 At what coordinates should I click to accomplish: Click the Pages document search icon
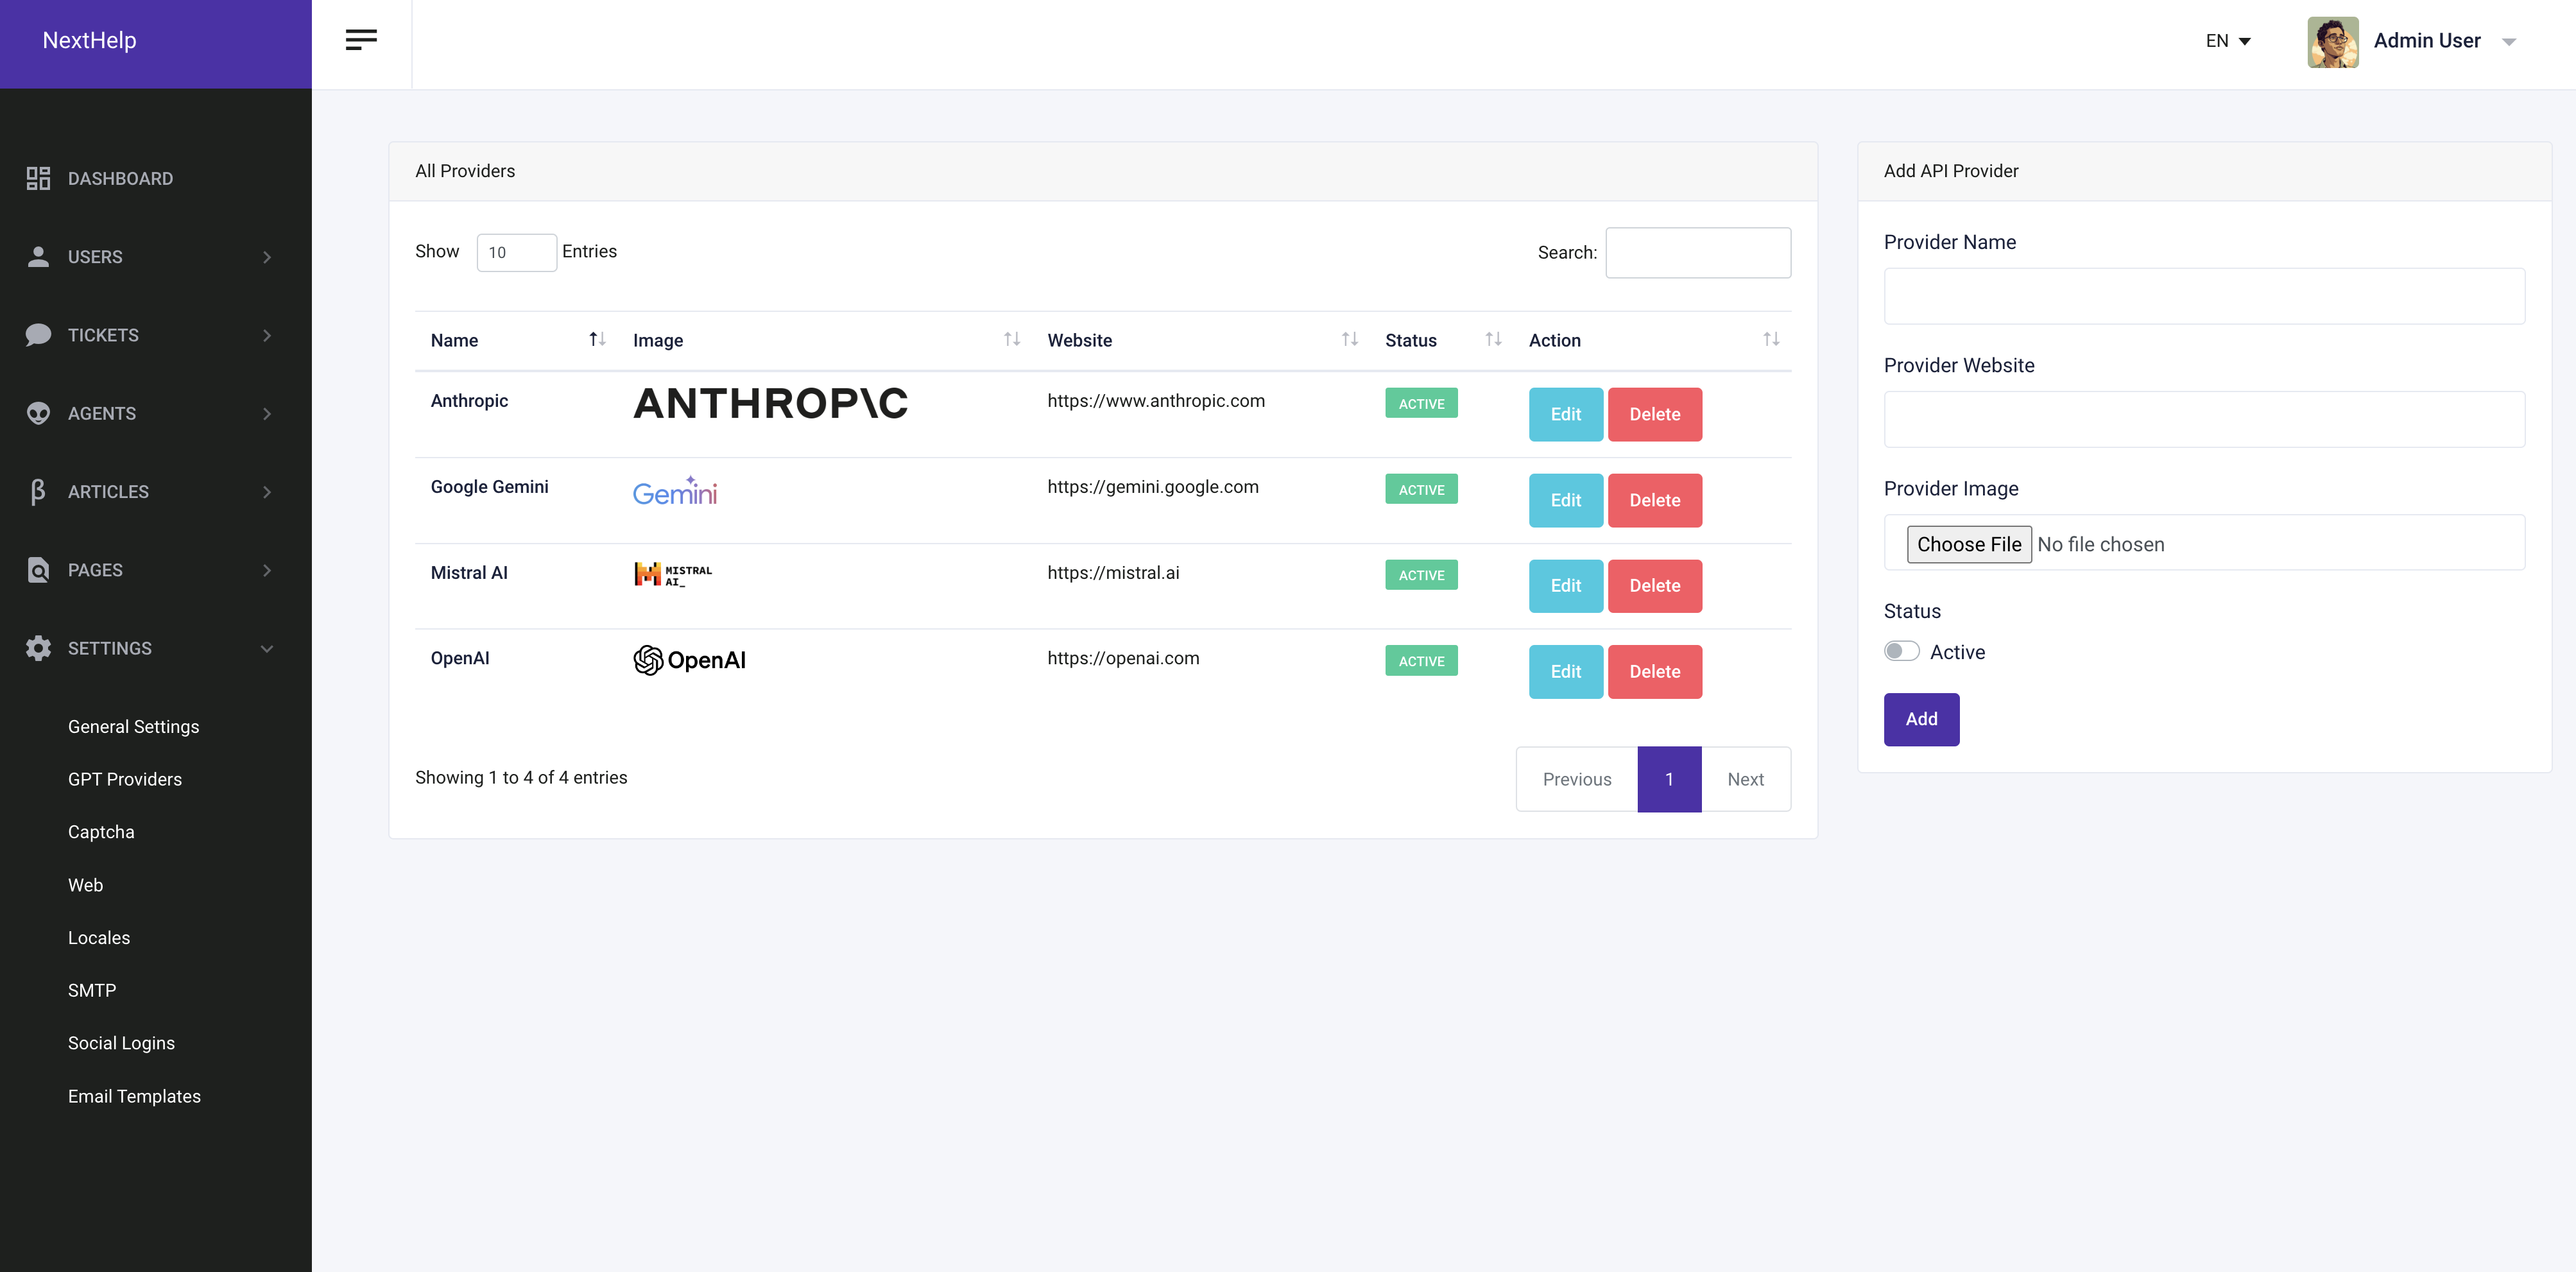[x=38, y=570]
